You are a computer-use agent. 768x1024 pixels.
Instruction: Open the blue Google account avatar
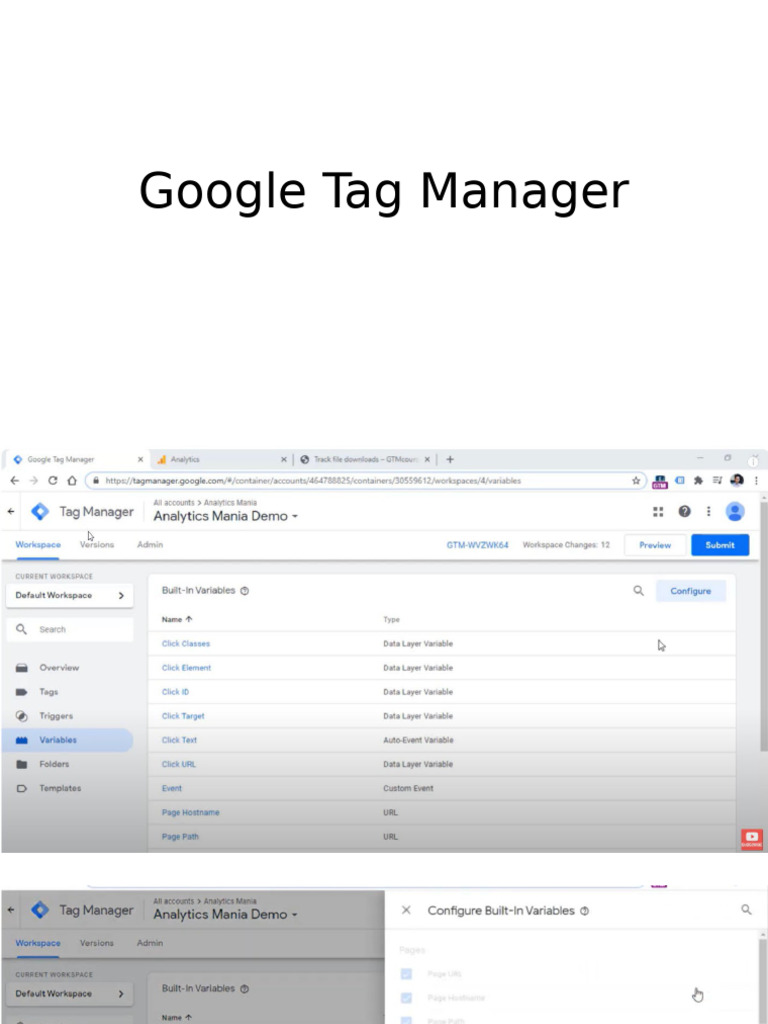click(x=735, y=511)
